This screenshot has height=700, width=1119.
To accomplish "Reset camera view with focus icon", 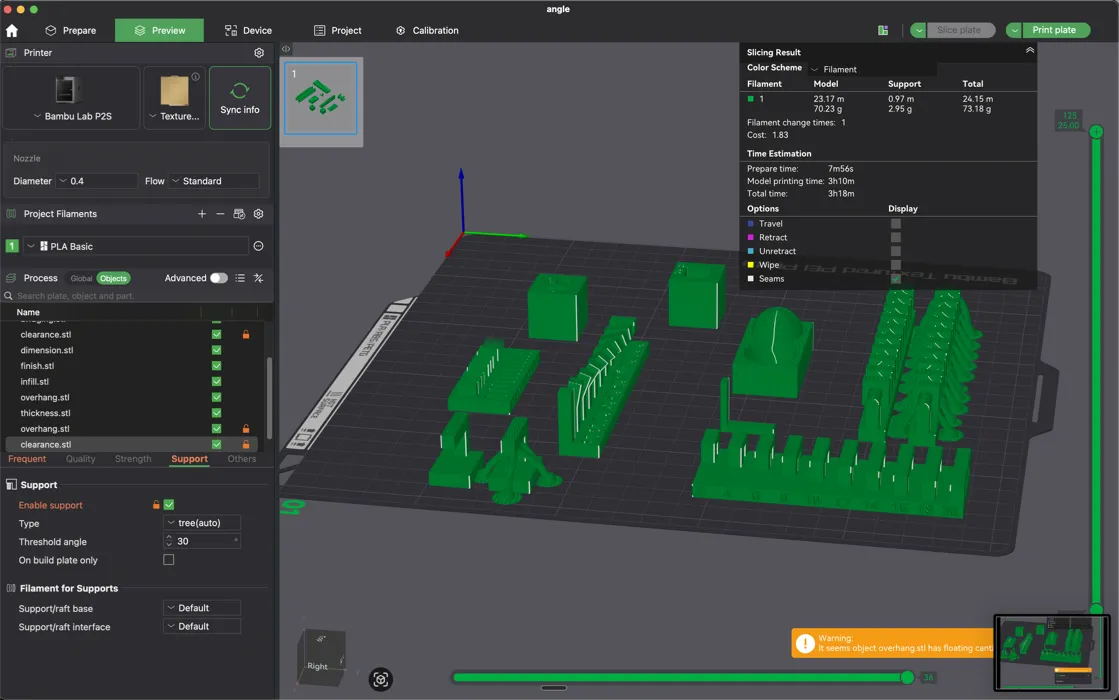I will point(380,679).
